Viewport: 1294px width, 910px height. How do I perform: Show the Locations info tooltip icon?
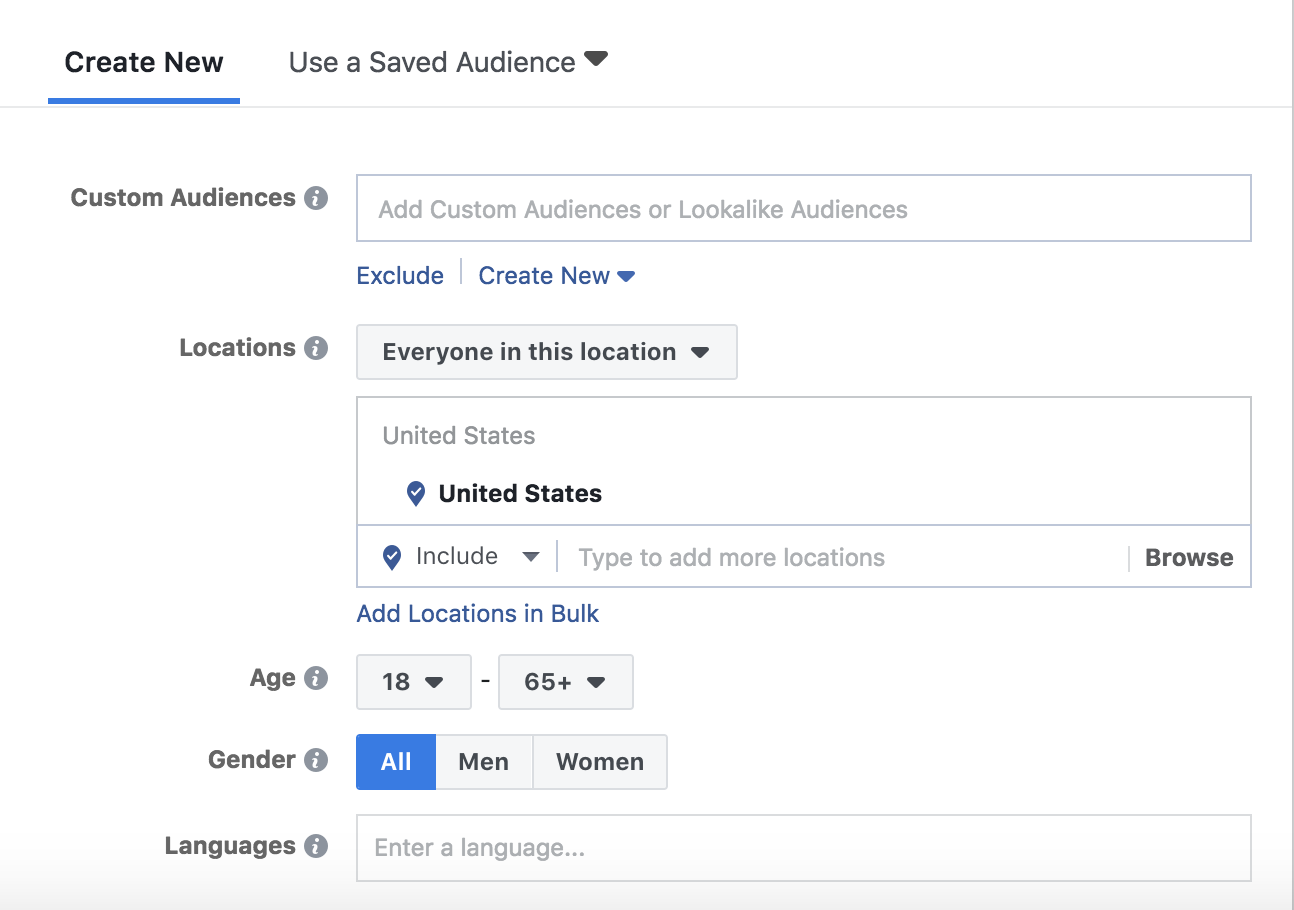[316, 348]
